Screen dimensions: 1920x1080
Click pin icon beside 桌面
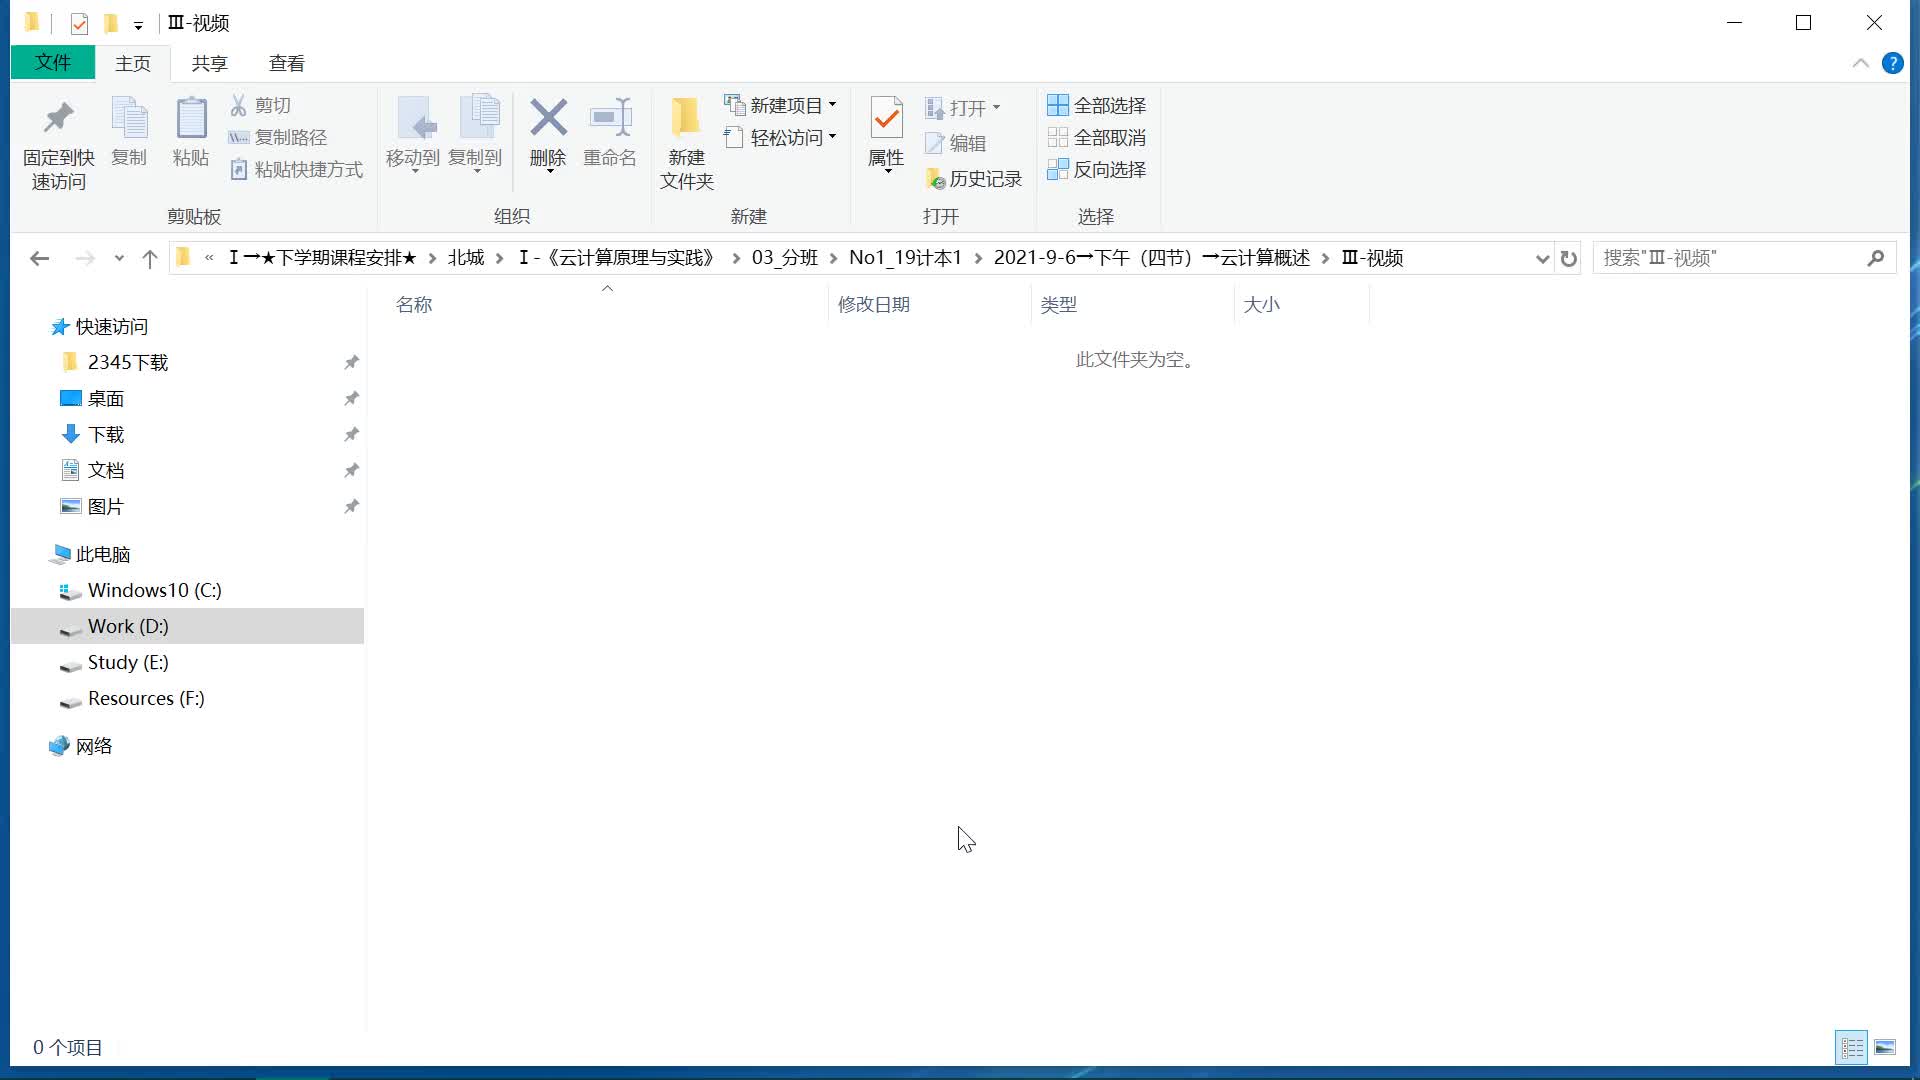(x=351, y=398)
